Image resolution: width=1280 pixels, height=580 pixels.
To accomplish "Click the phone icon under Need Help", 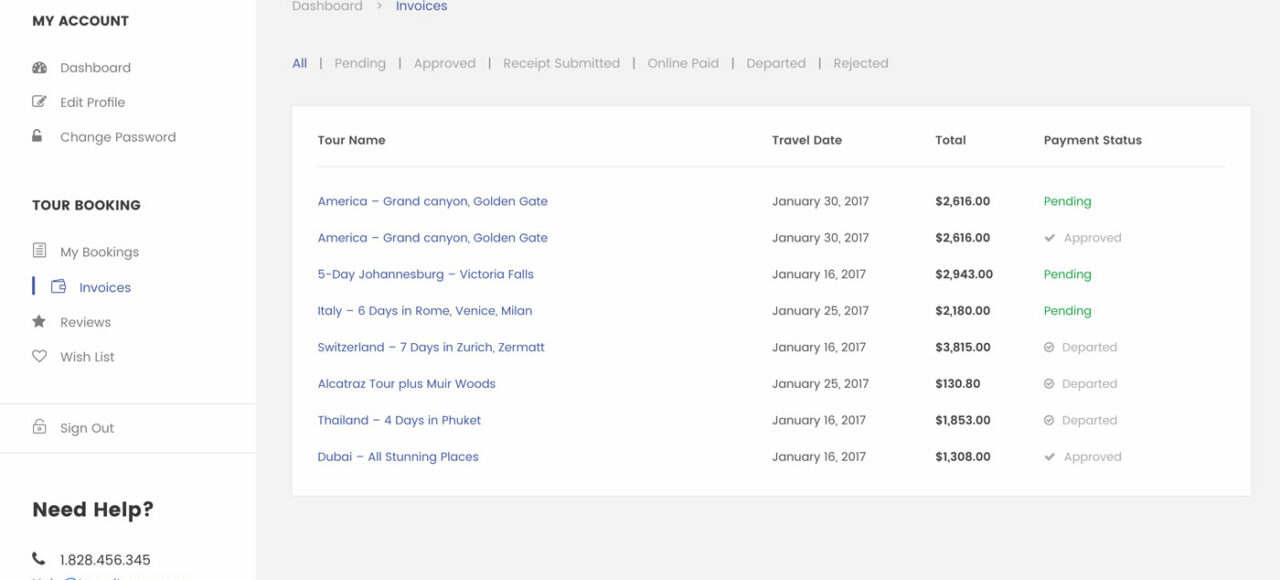I will (x=39, y=559).
